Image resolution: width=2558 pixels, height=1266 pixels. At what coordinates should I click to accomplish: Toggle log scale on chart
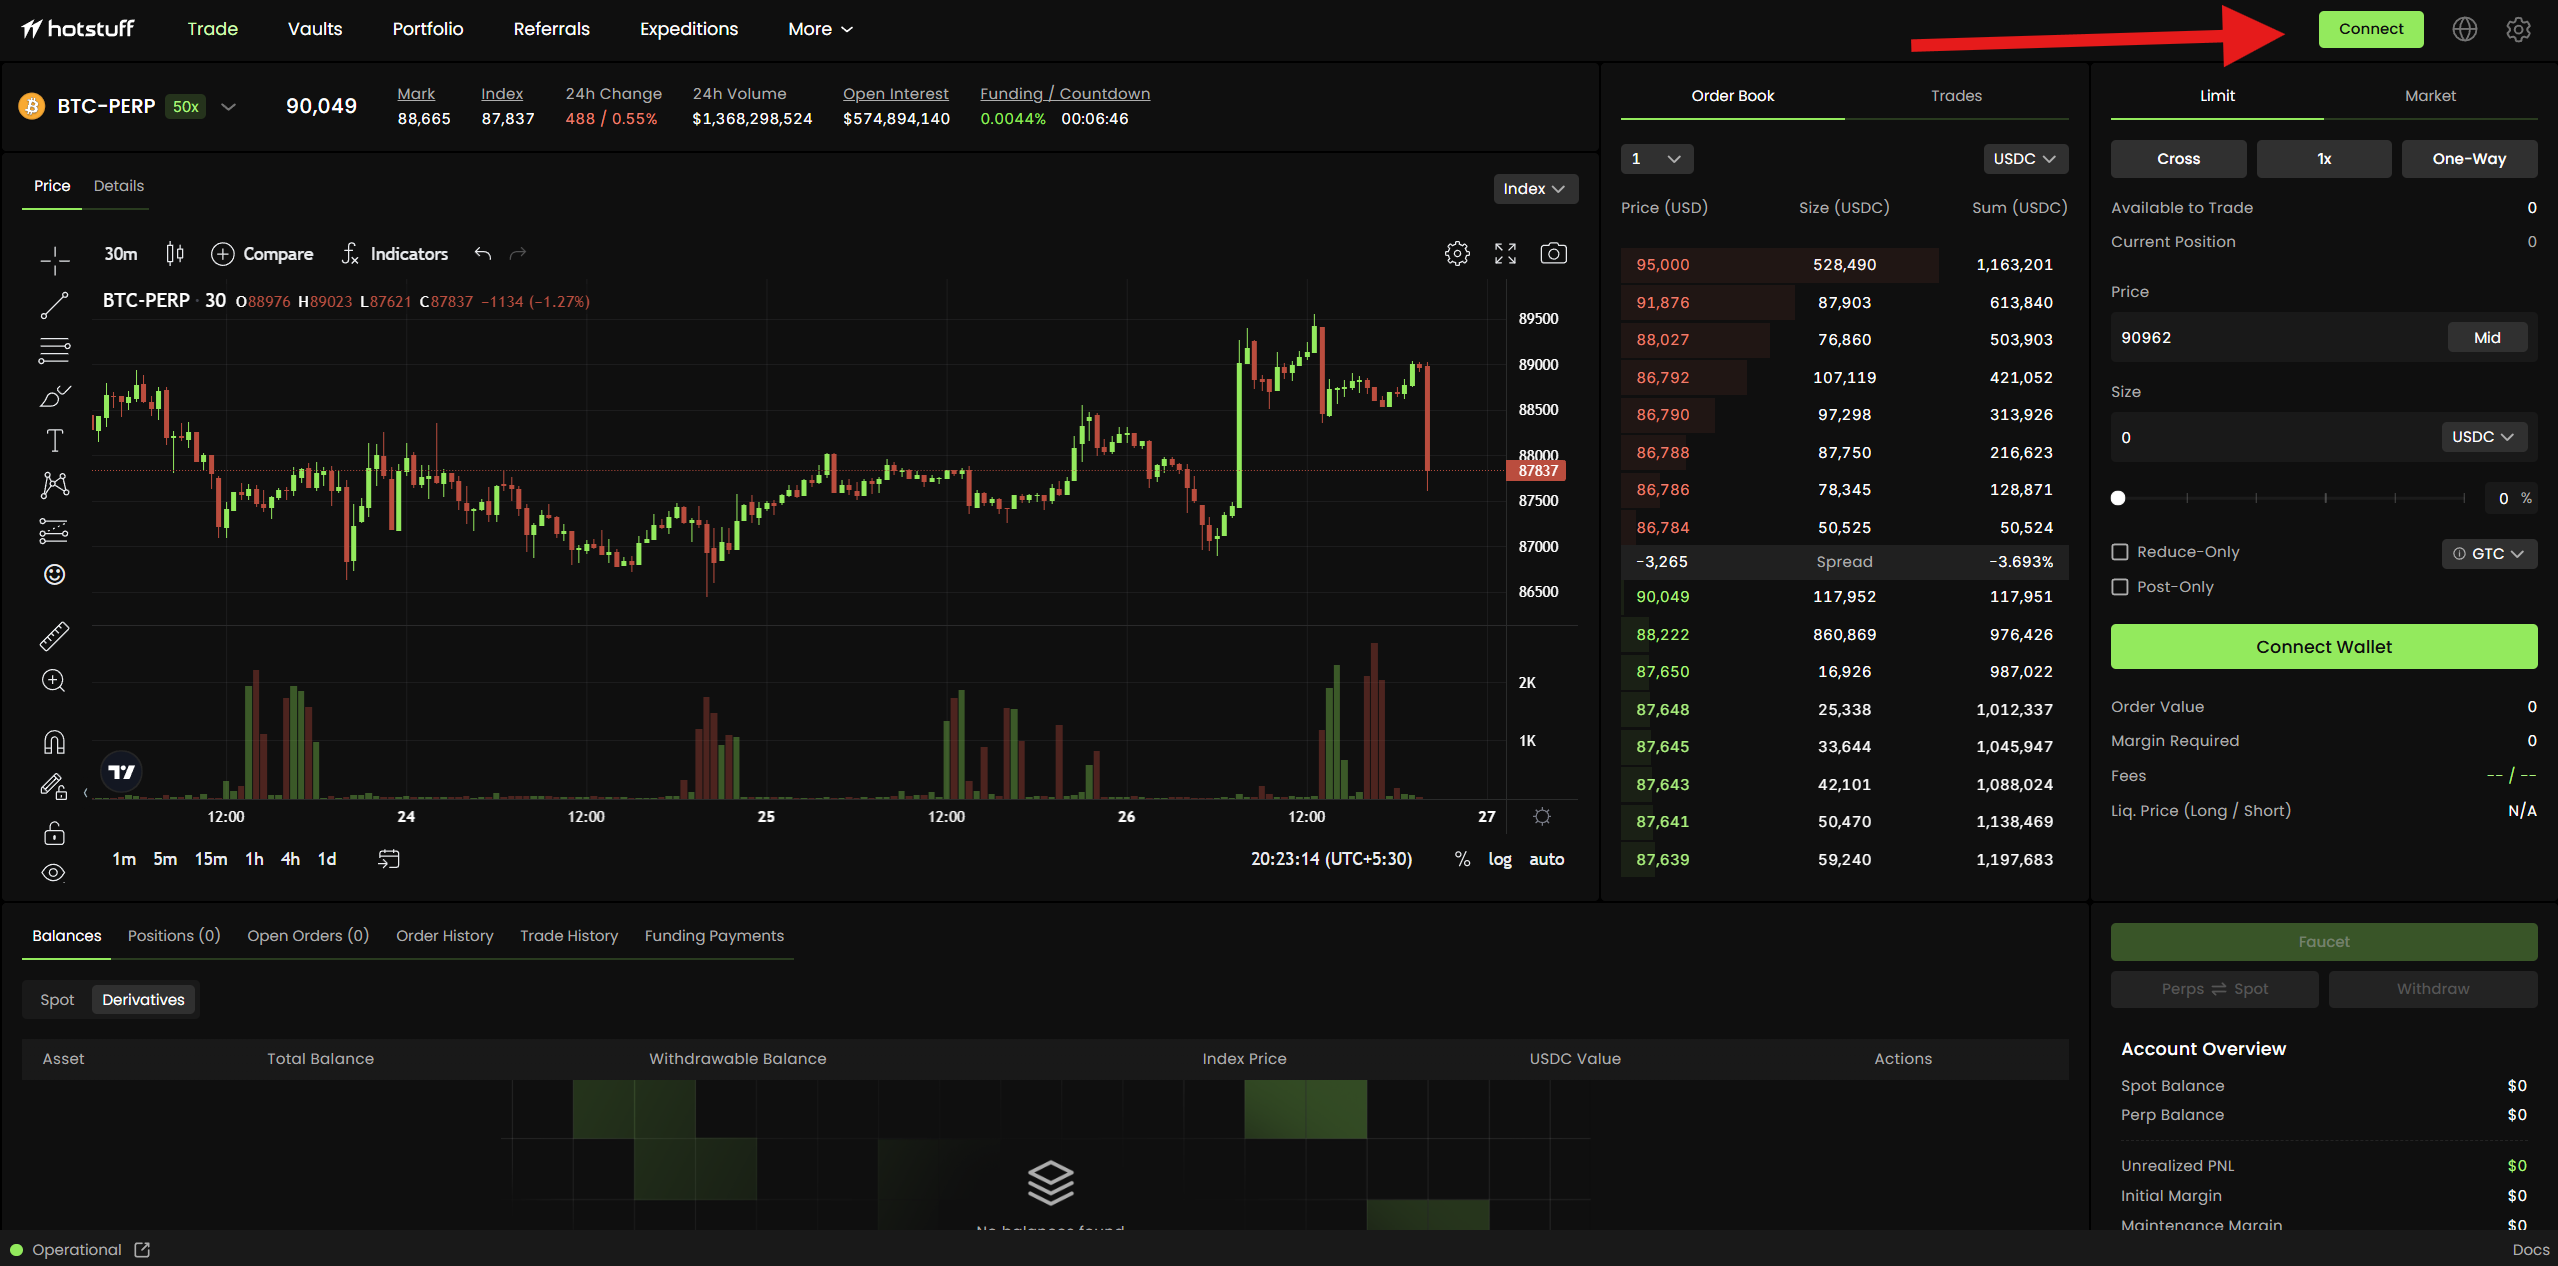[1499, 859]
